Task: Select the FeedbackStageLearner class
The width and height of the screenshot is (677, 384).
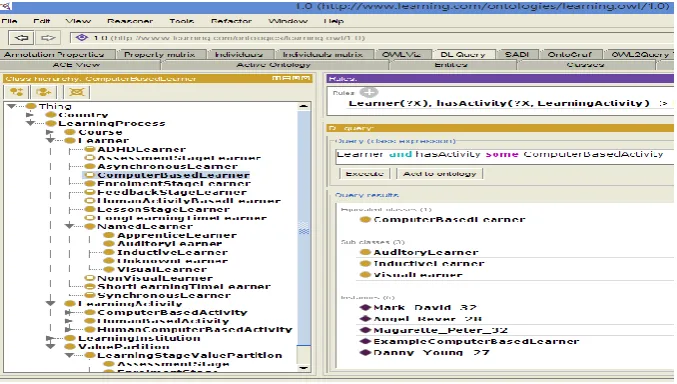Action: [172, 192]
